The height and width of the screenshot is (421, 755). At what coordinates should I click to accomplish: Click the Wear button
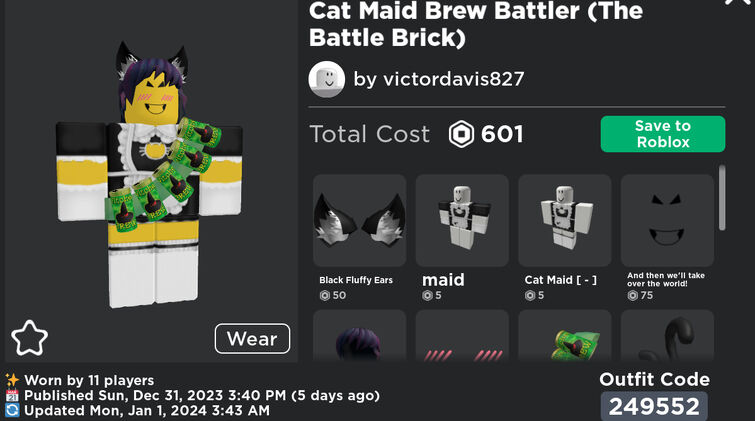click(x=252, y=339)
